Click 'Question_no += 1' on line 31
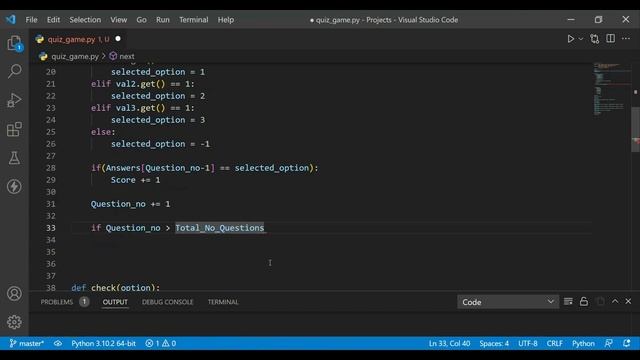Viewport: 640px width, 360px height. pos(130,204)
